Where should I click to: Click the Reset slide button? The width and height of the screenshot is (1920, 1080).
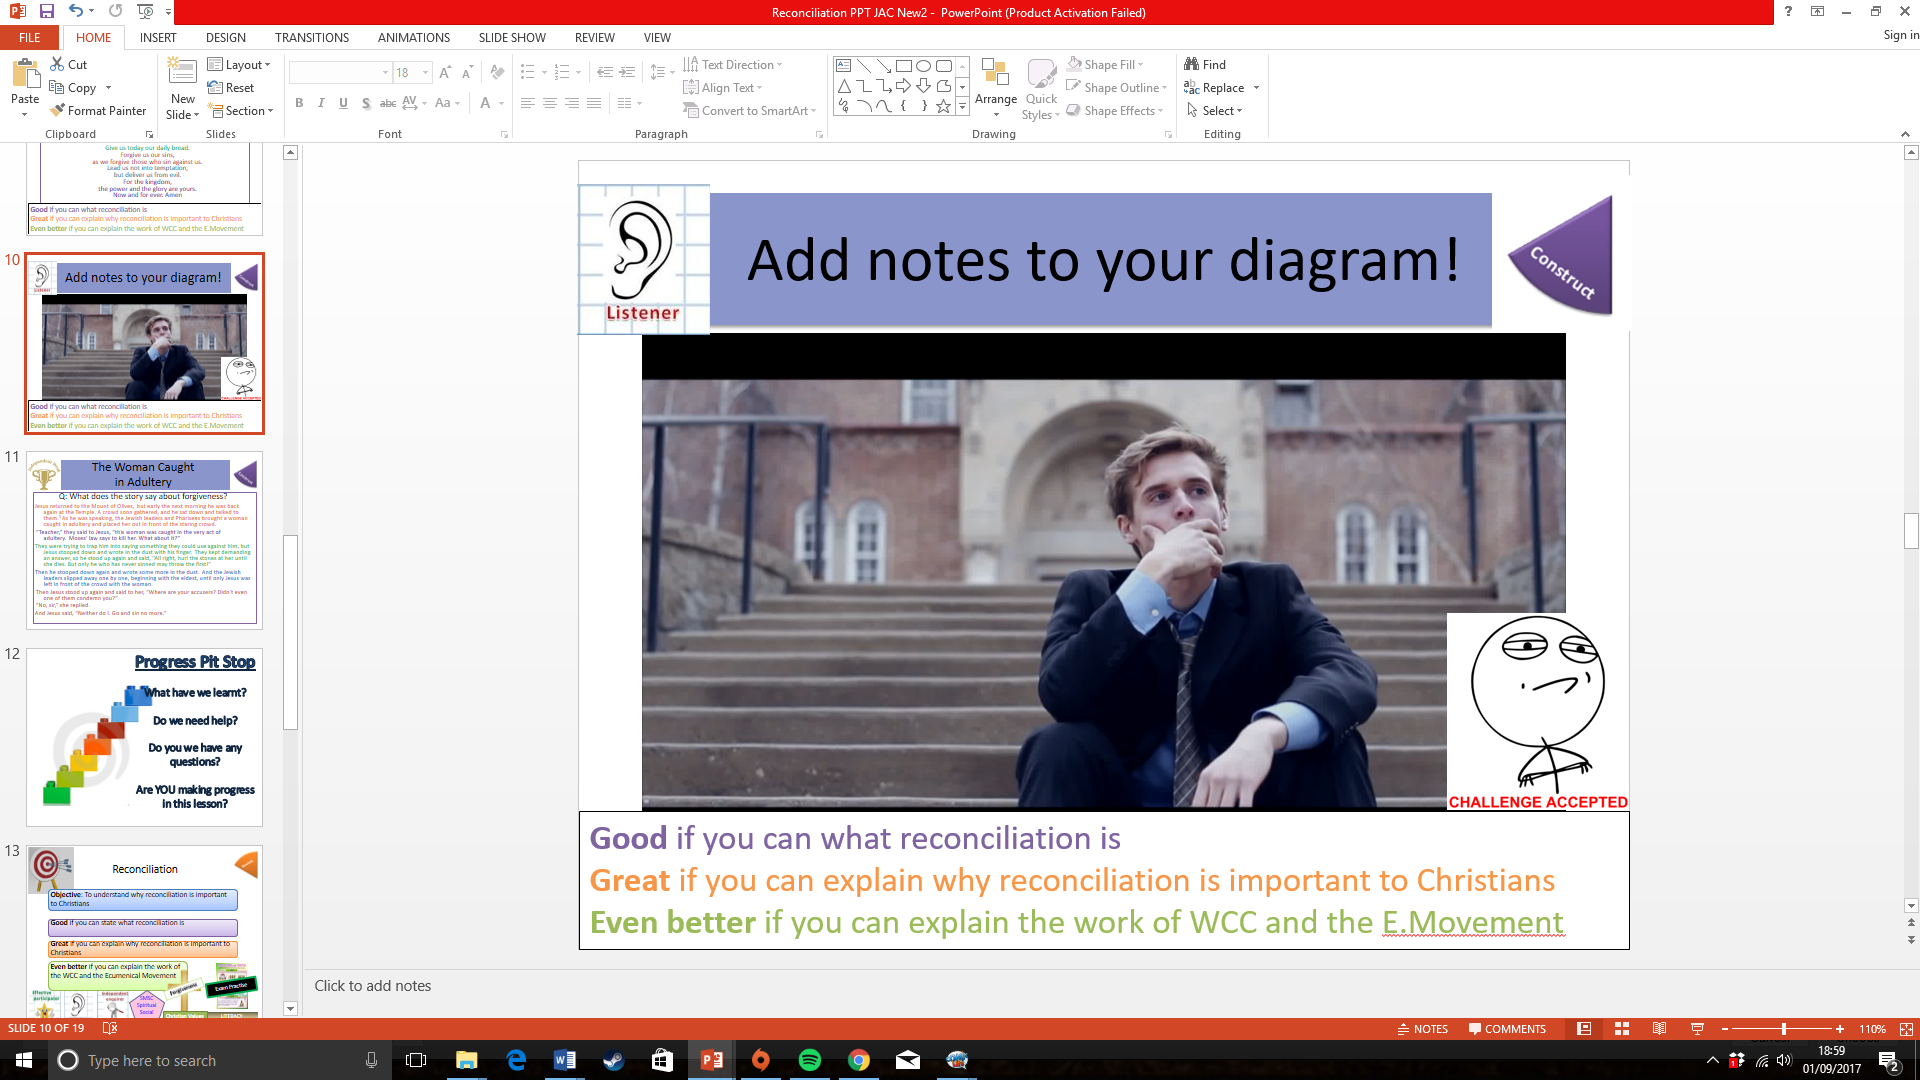click(x=231, y=88)
